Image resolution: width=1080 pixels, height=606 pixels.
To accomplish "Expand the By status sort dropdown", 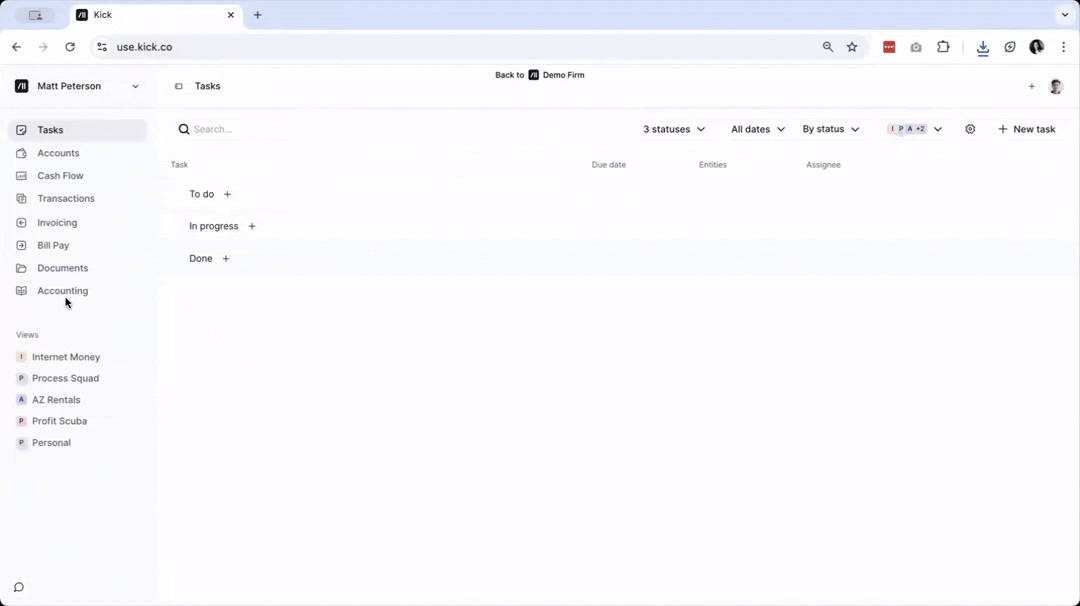I will pos(830,129).
